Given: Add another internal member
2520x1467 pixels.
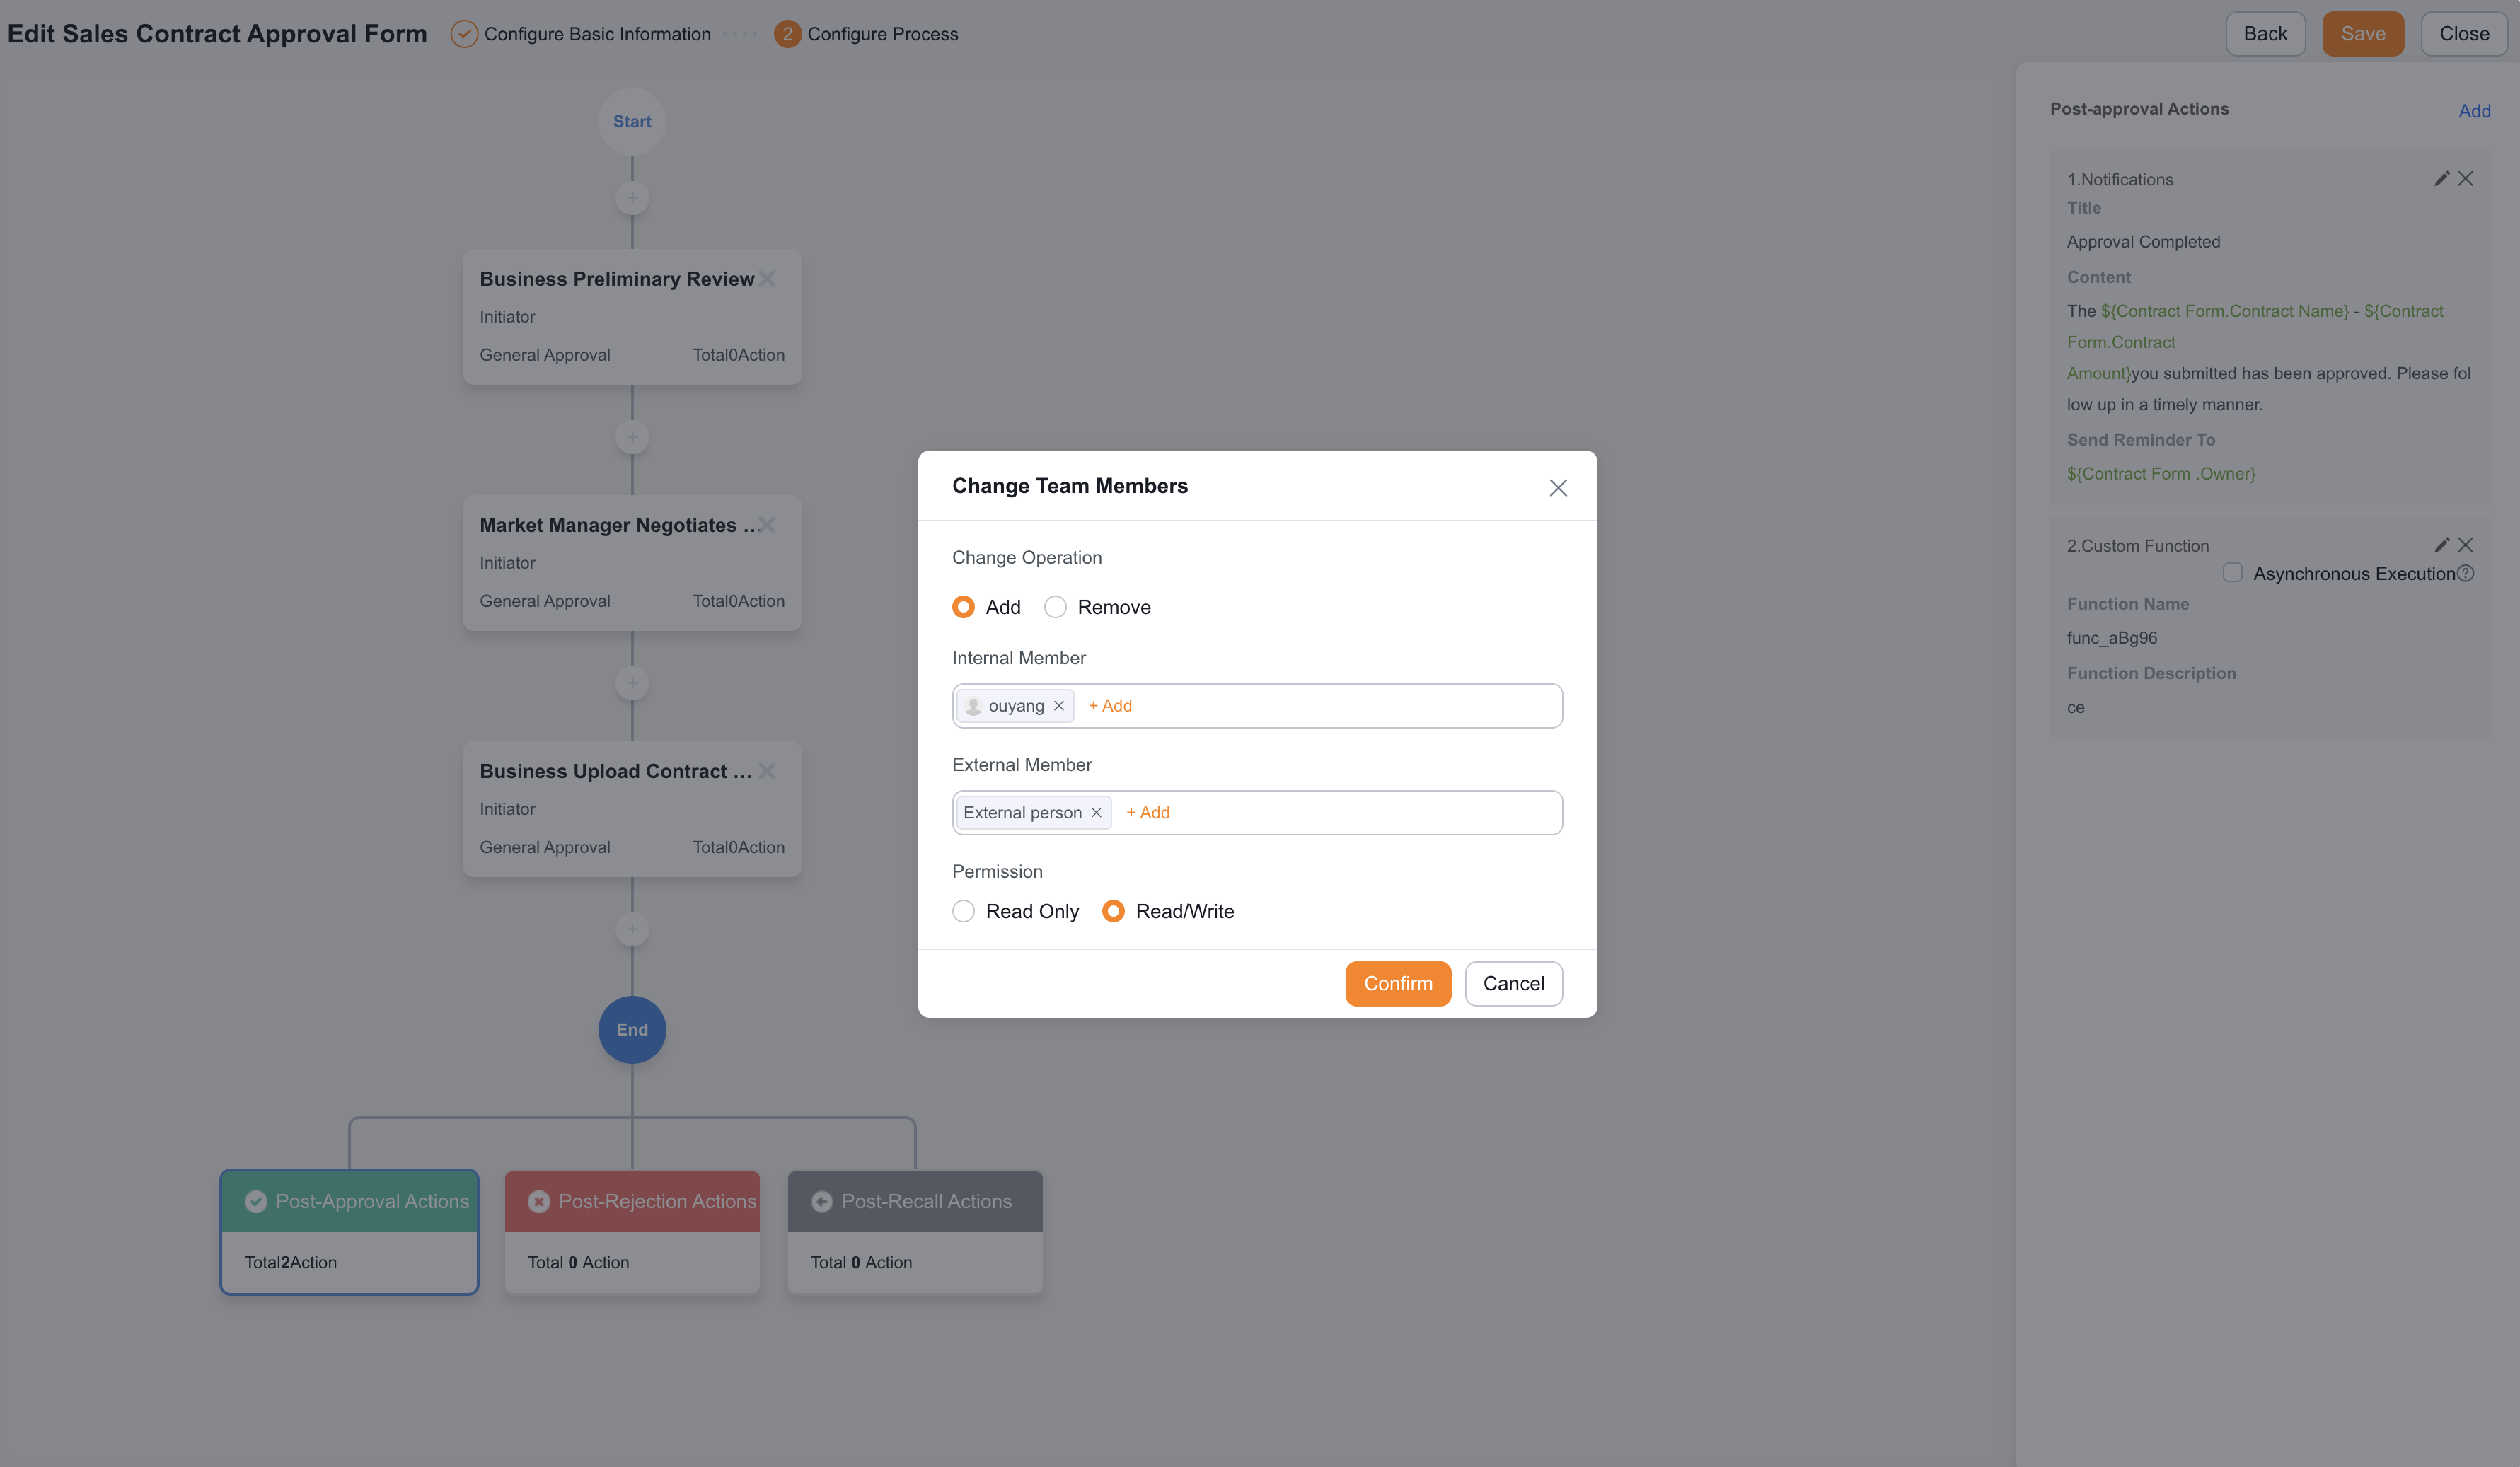Looking at the screenshot, I should pos(1110,706).
